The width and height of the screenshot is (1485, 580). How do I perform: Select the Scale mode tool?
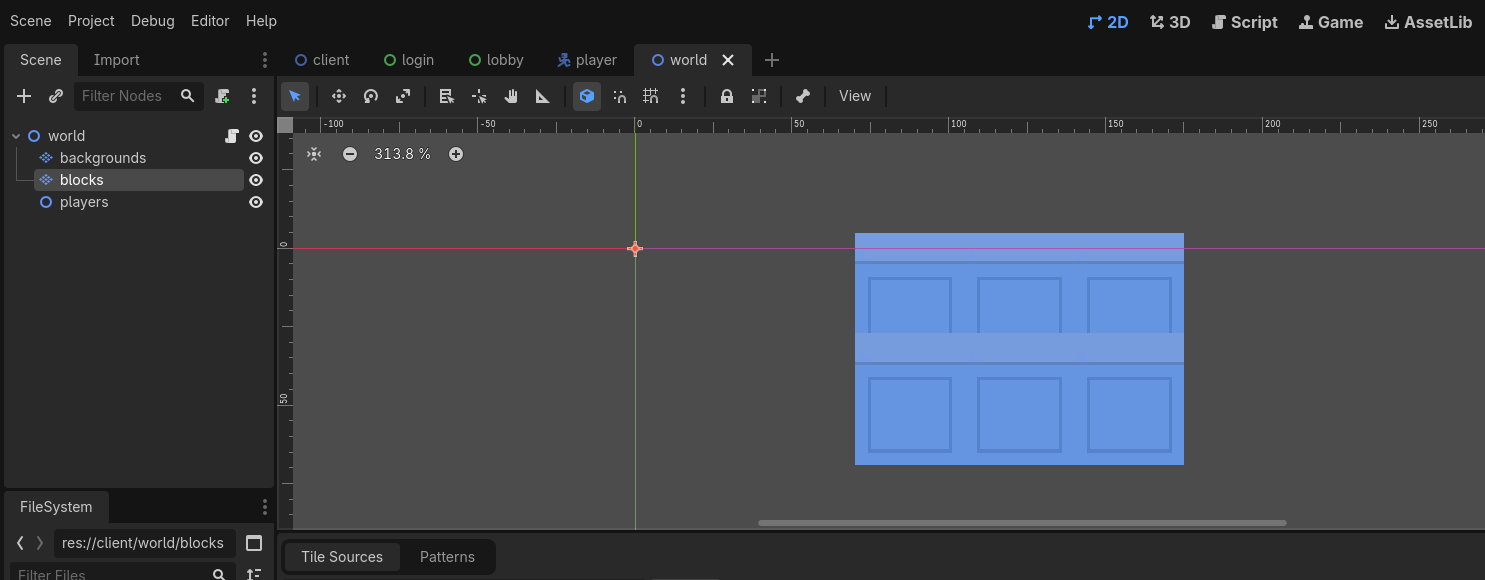[403, 96]
